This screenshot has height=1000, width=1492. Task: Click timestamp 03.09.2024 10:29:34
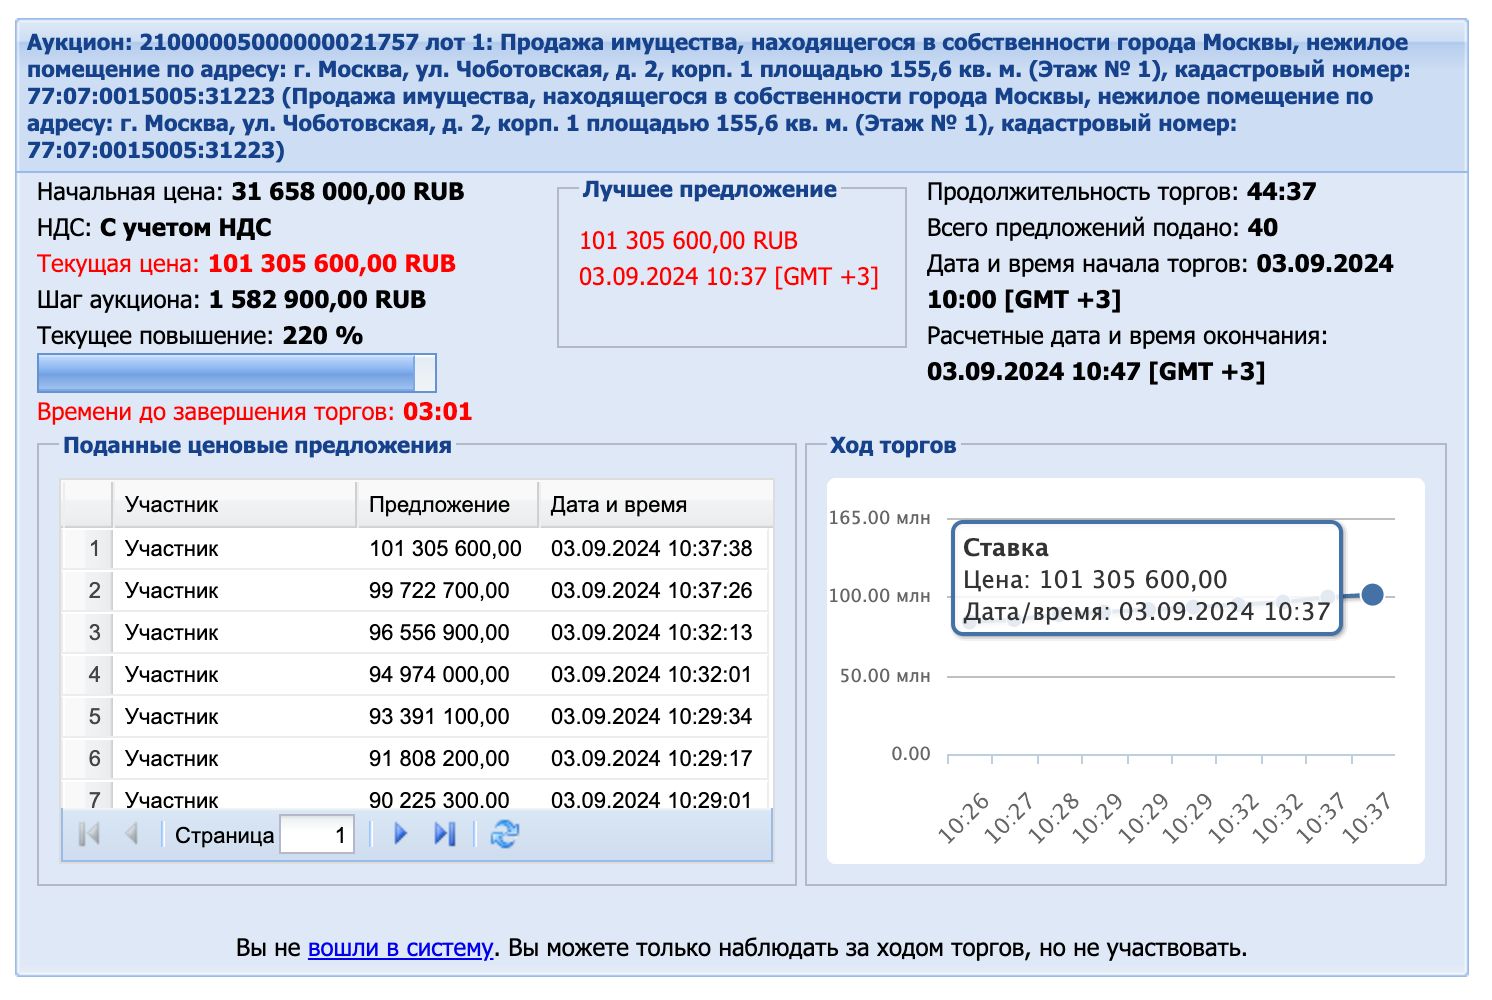pos(651,716)
